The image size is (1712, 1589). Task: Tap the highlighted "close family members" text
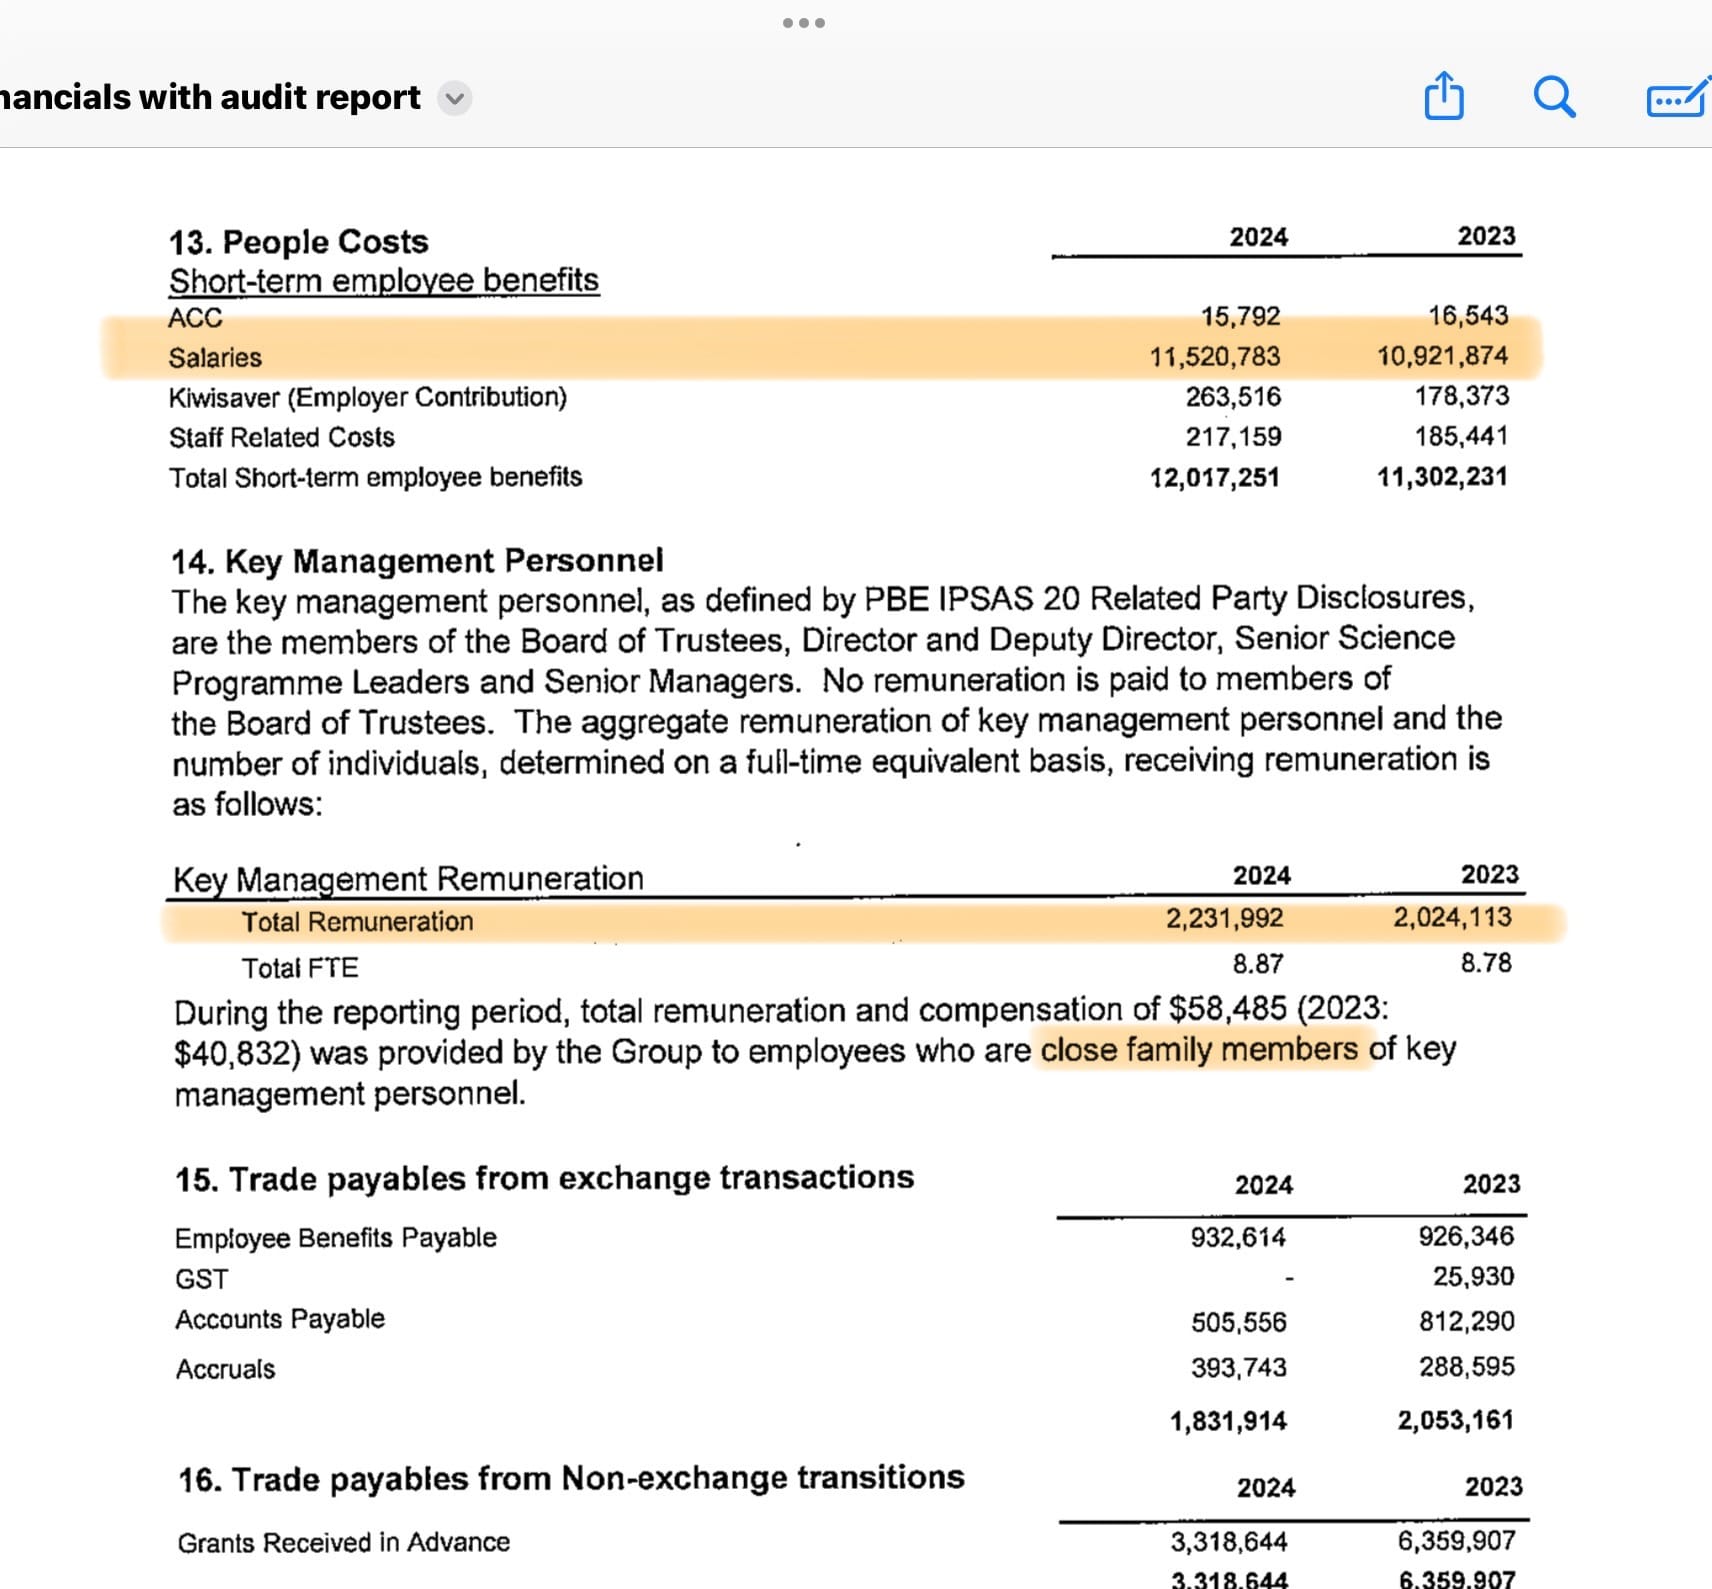(x=1199, y=1050)
